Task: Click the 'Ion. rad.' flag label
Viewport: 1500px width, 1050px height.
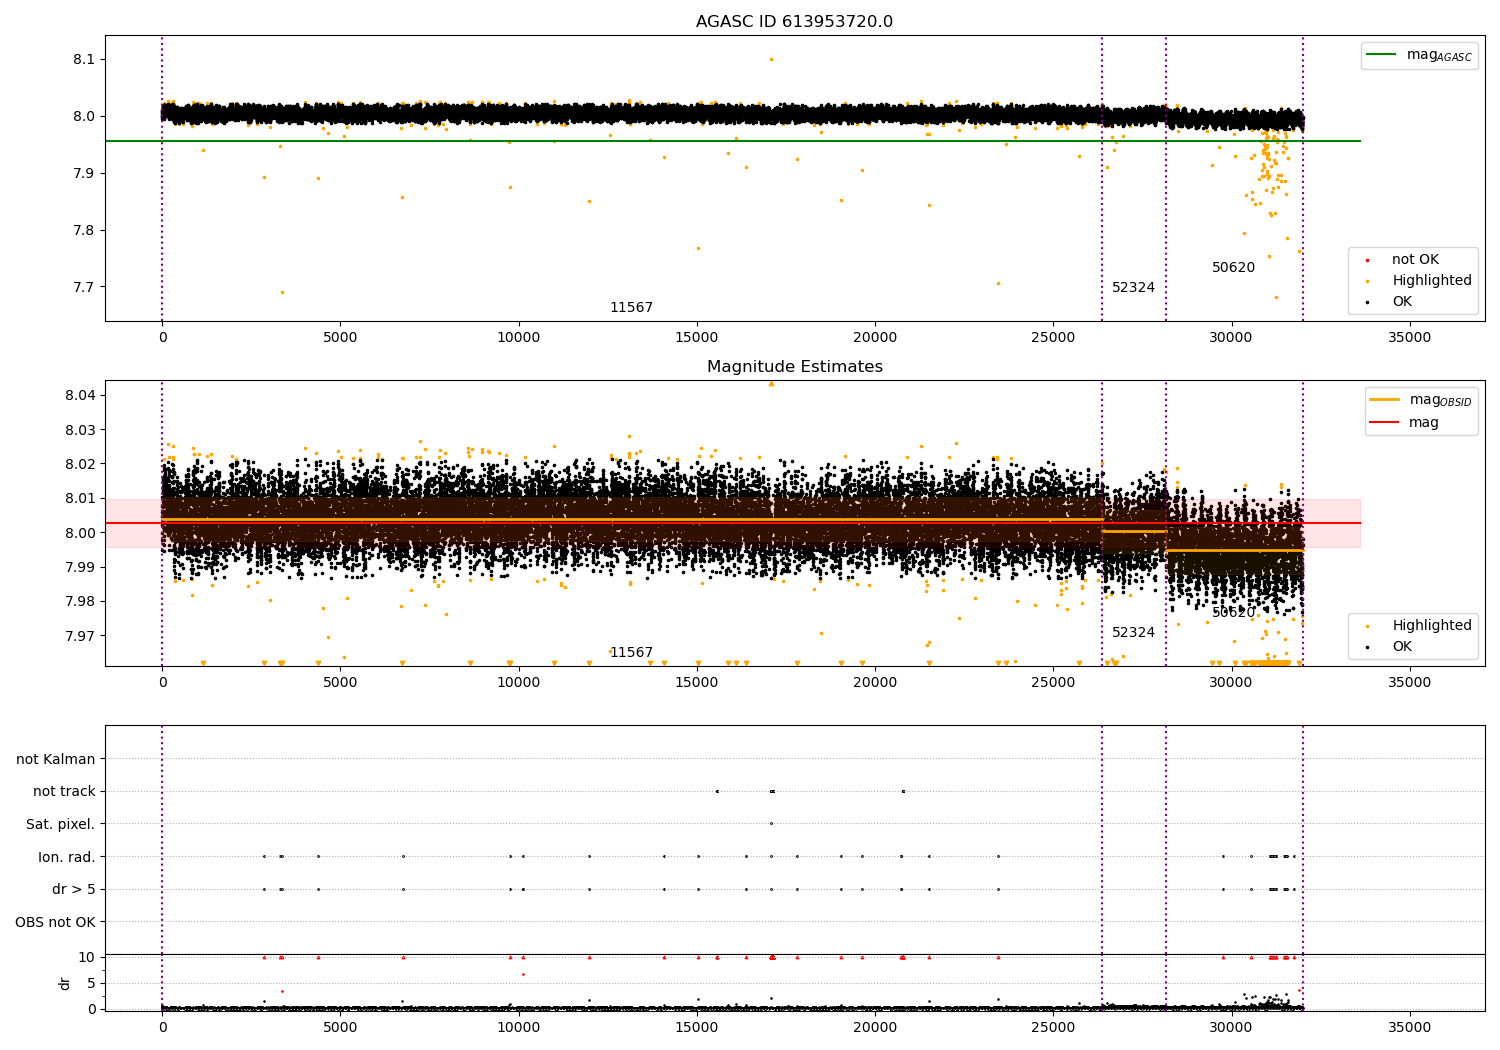Action: coord(67,857)
